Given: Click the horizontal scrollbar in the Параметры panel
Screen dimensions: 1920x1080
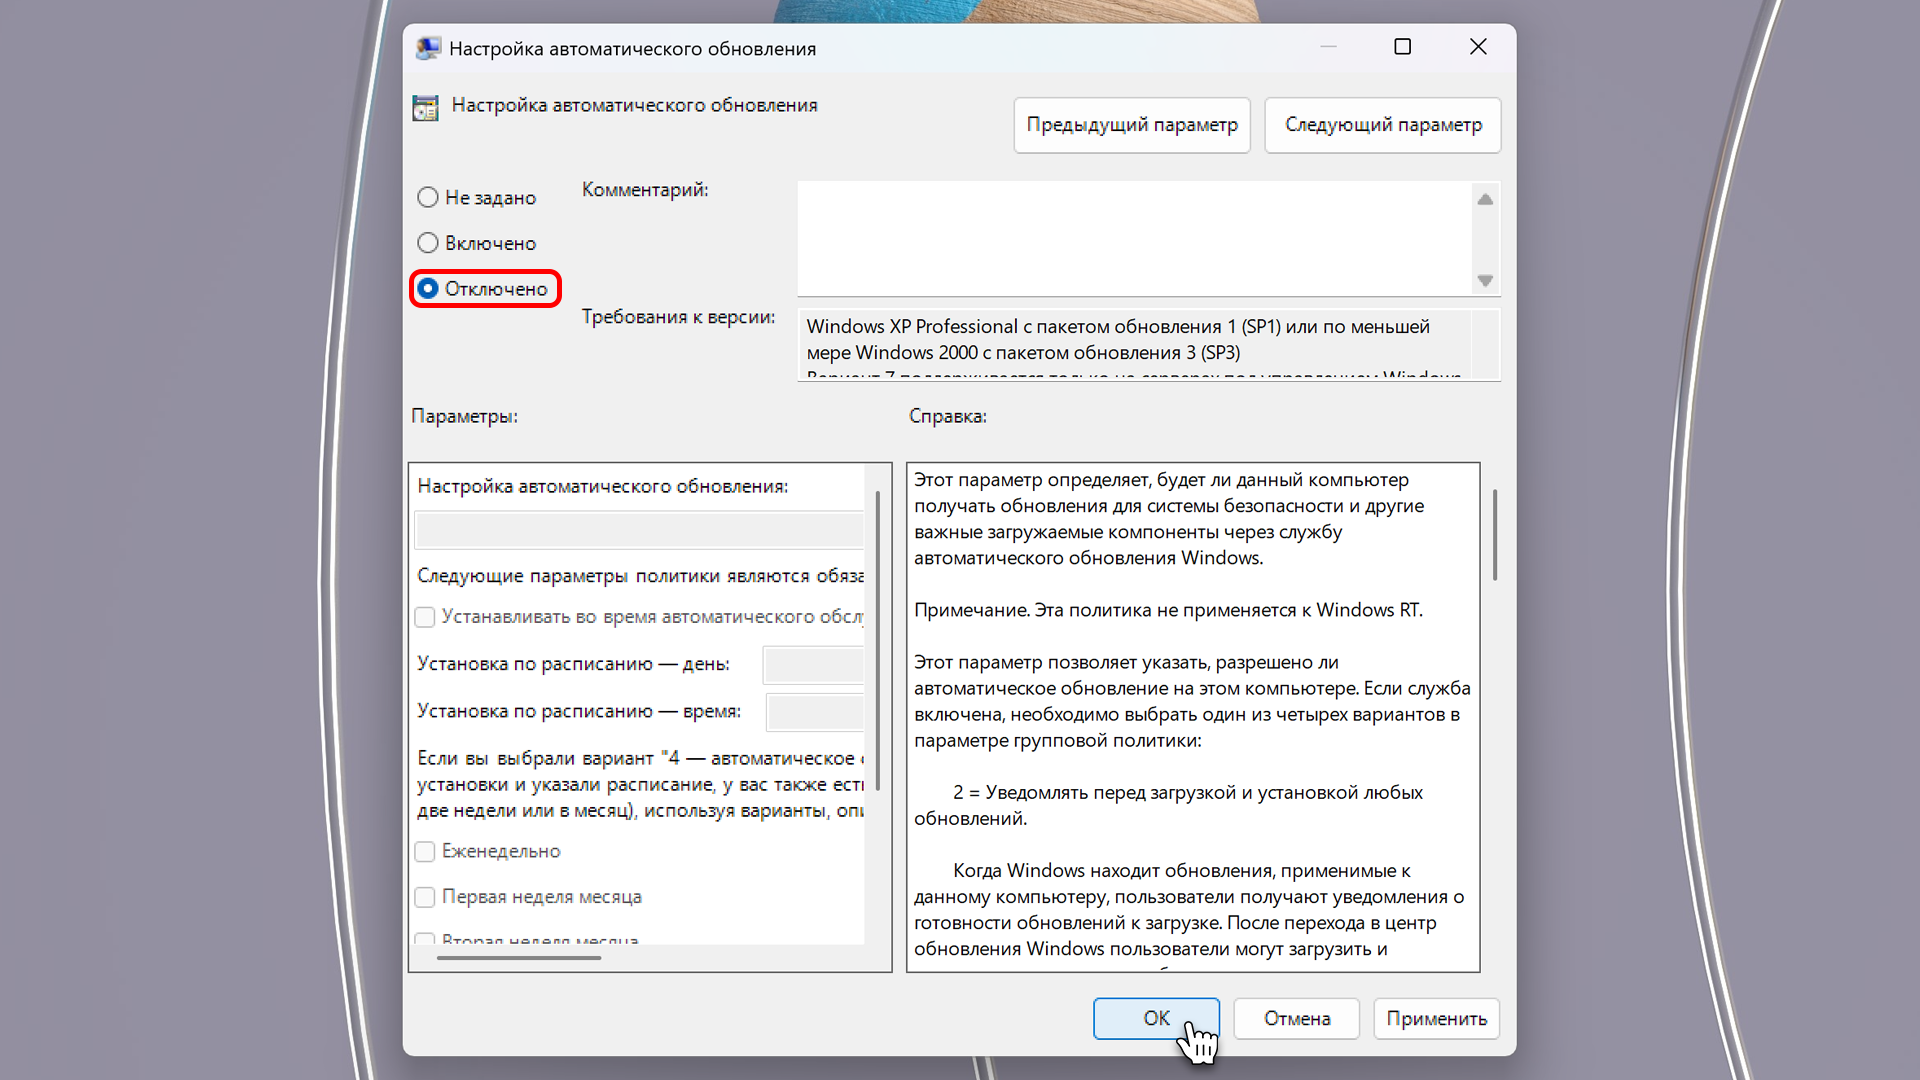Looking at the screenshot, I should click(x=519, y=958).
